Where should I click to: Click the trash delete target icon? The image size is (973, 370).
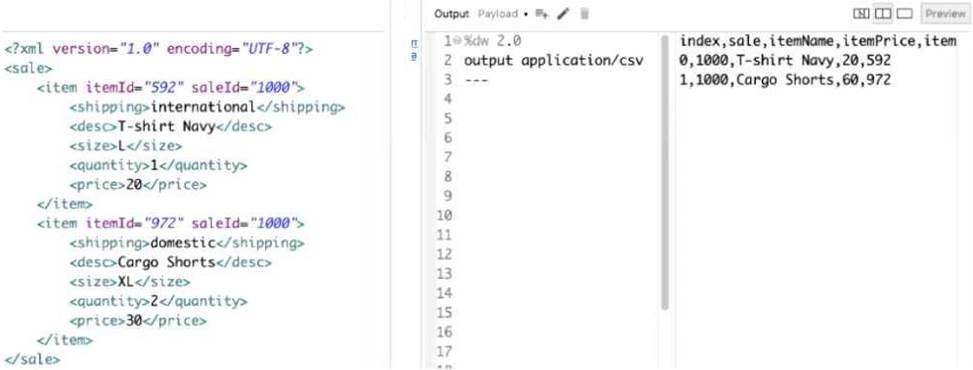[584, 14]
